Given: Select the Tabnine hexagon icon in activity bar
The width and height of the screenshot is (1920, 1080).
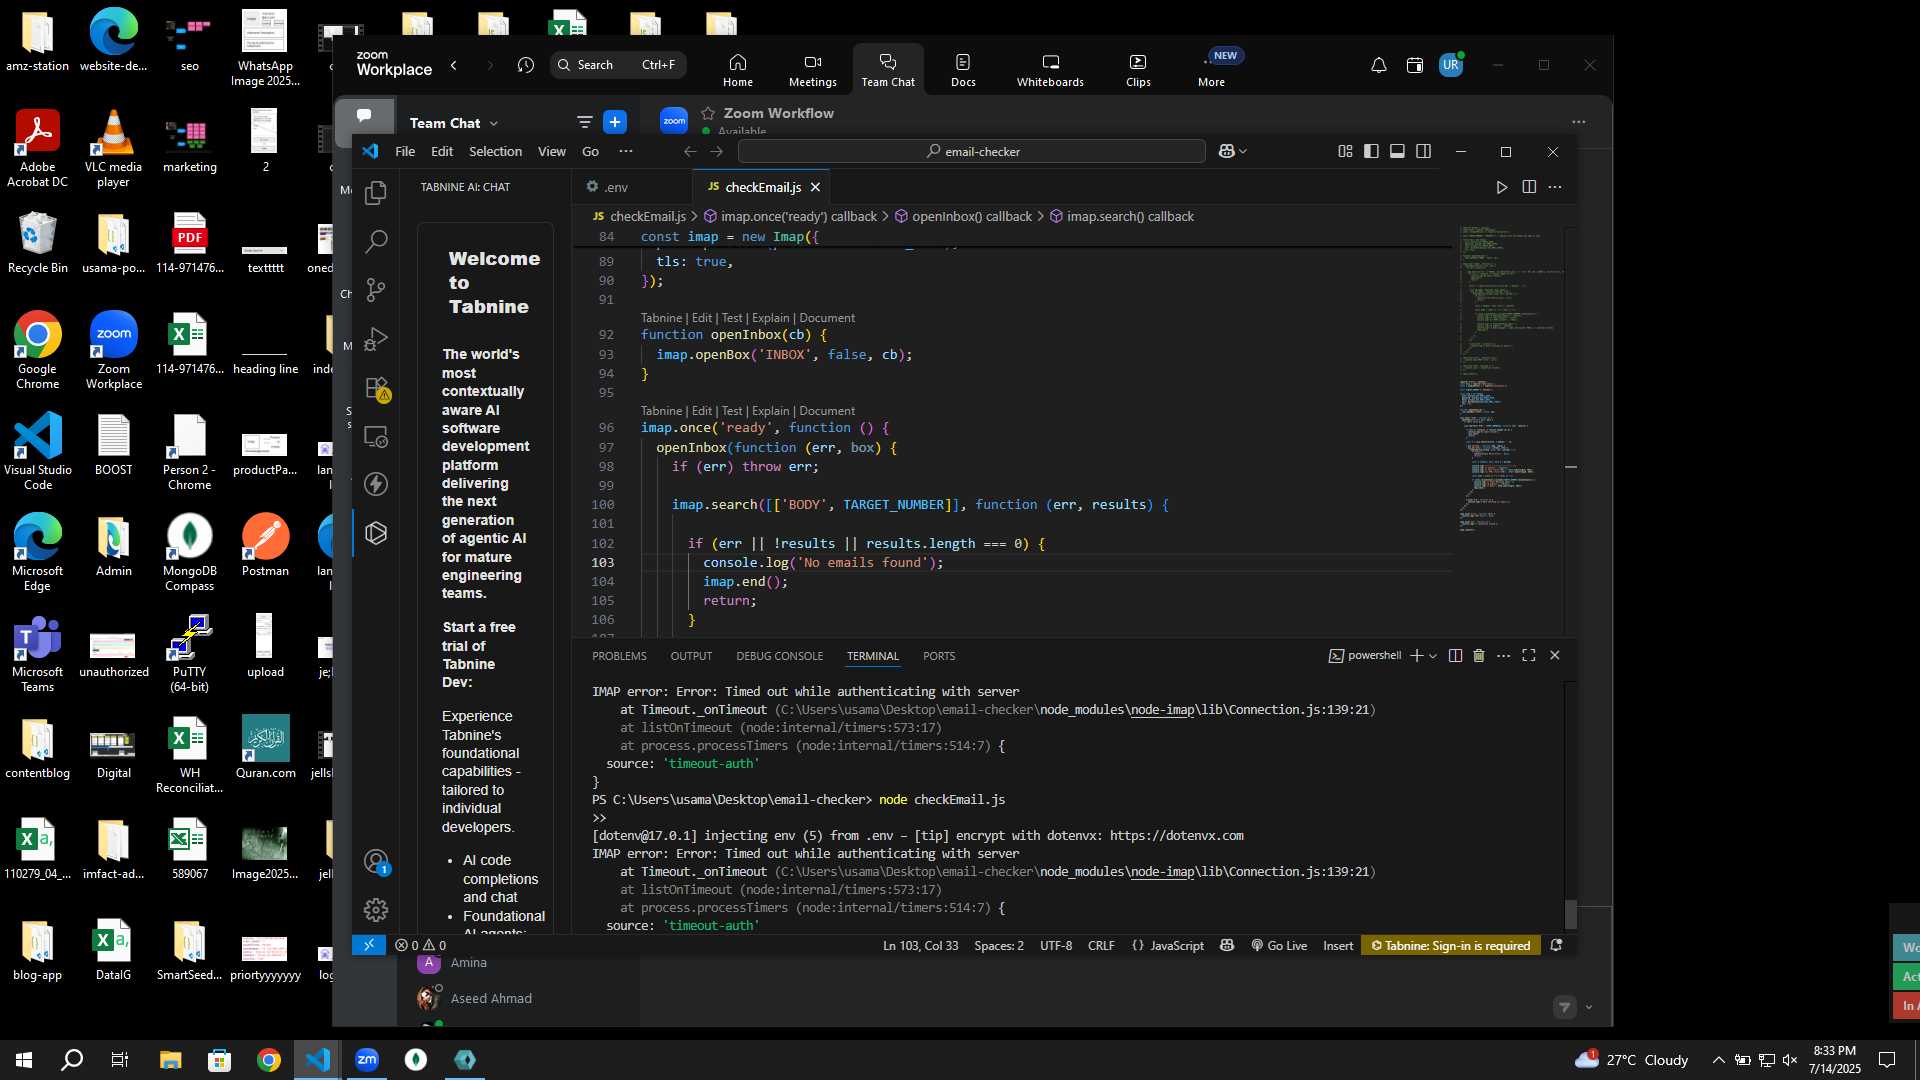Looking at the screenshot, I should click(x=376, y=533).
